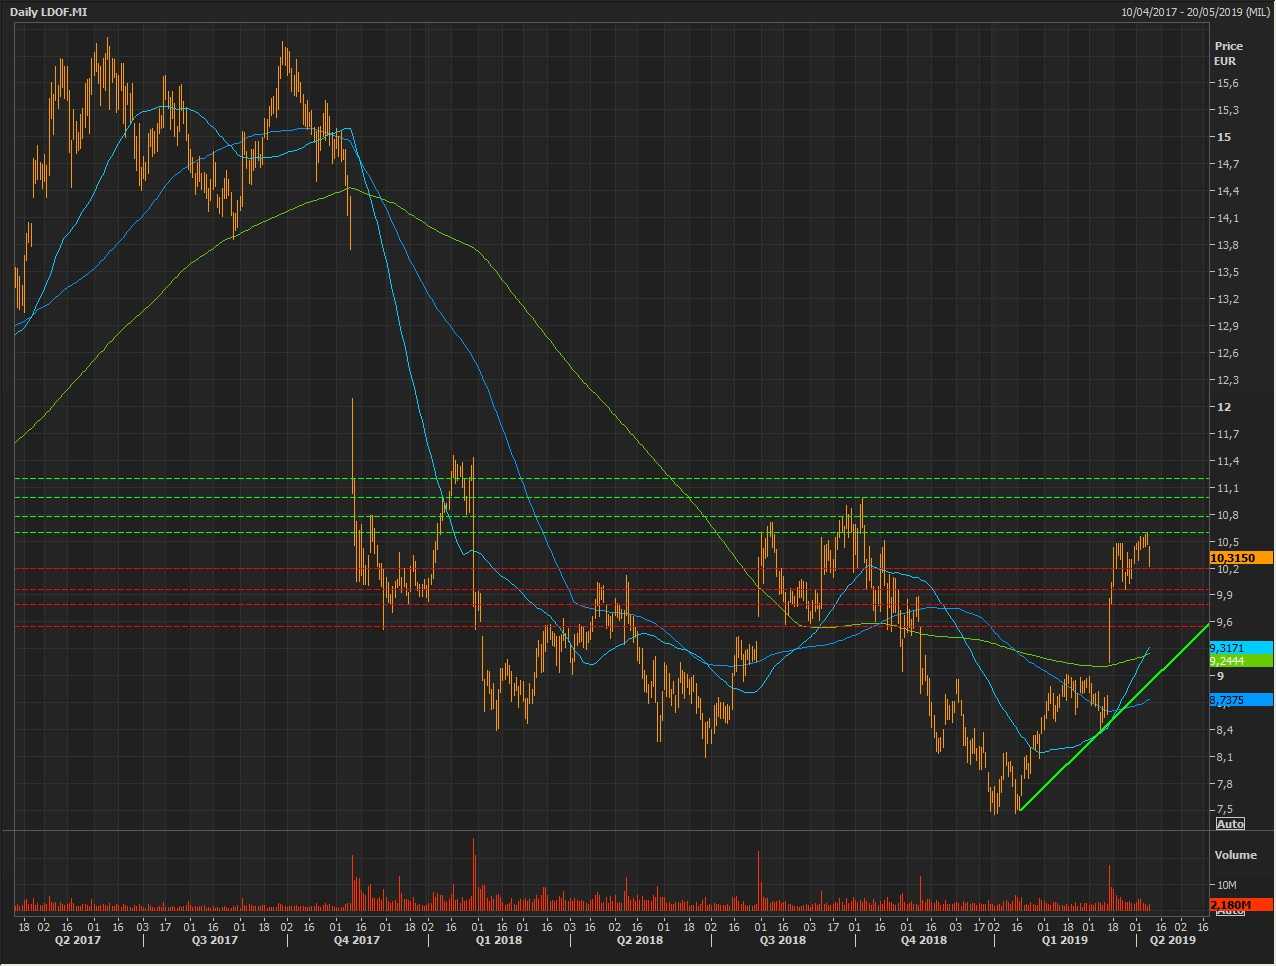The height and width of the screenshot is (966, 1276).
Task: Select the Q1 2019 label on time axis
Action: [x=1064, y=940]
